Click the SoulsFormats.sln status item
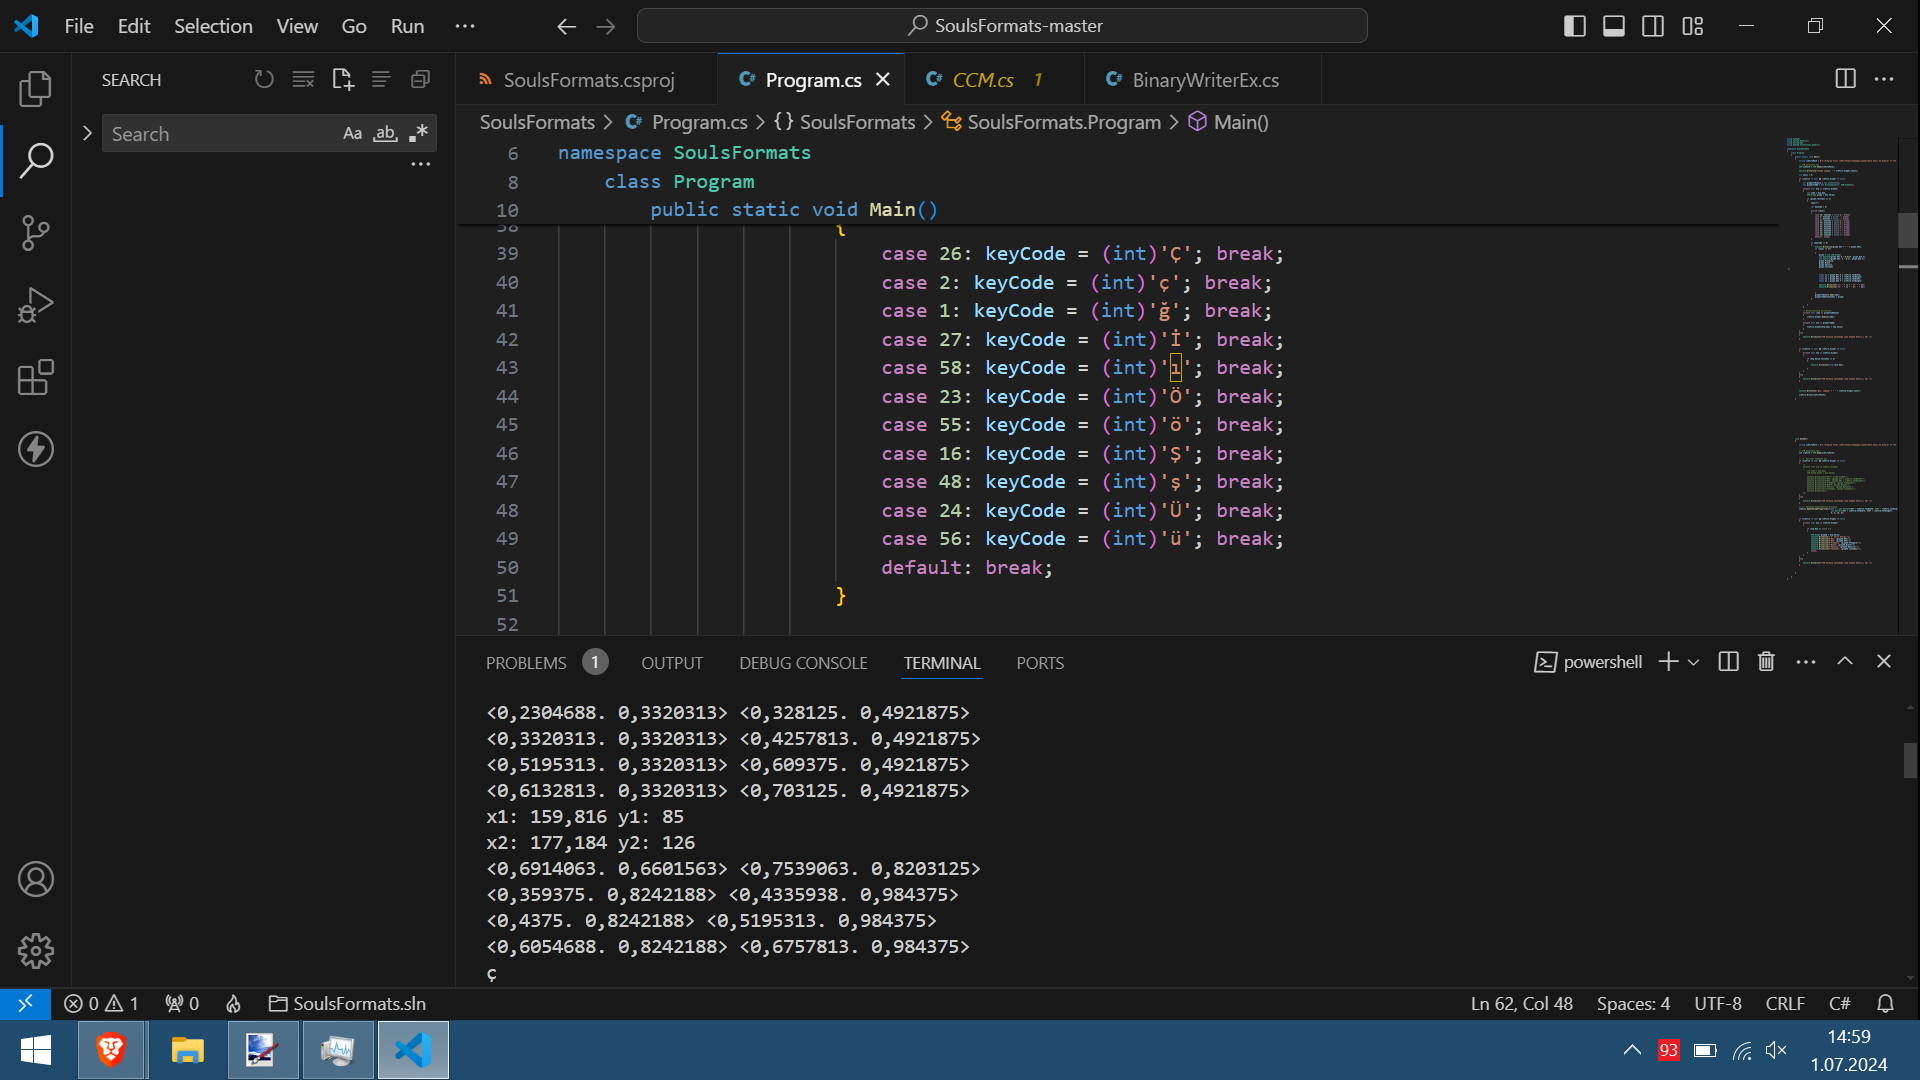This screenshot has width=1920, height=1080. (348, 1003)
